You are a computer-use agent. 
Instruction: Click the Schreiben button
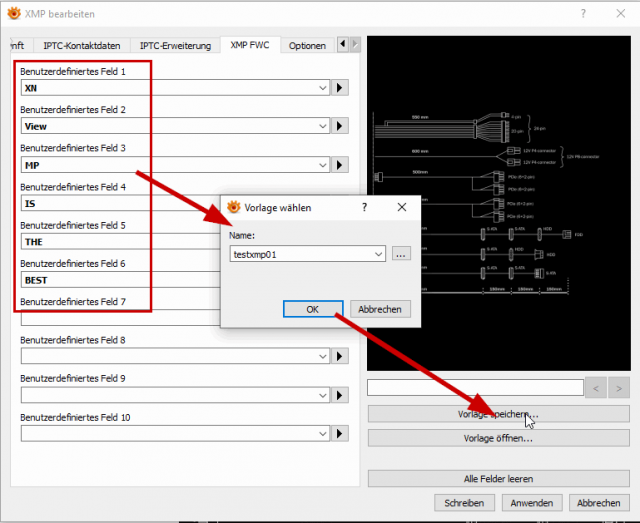coord(464,503)
